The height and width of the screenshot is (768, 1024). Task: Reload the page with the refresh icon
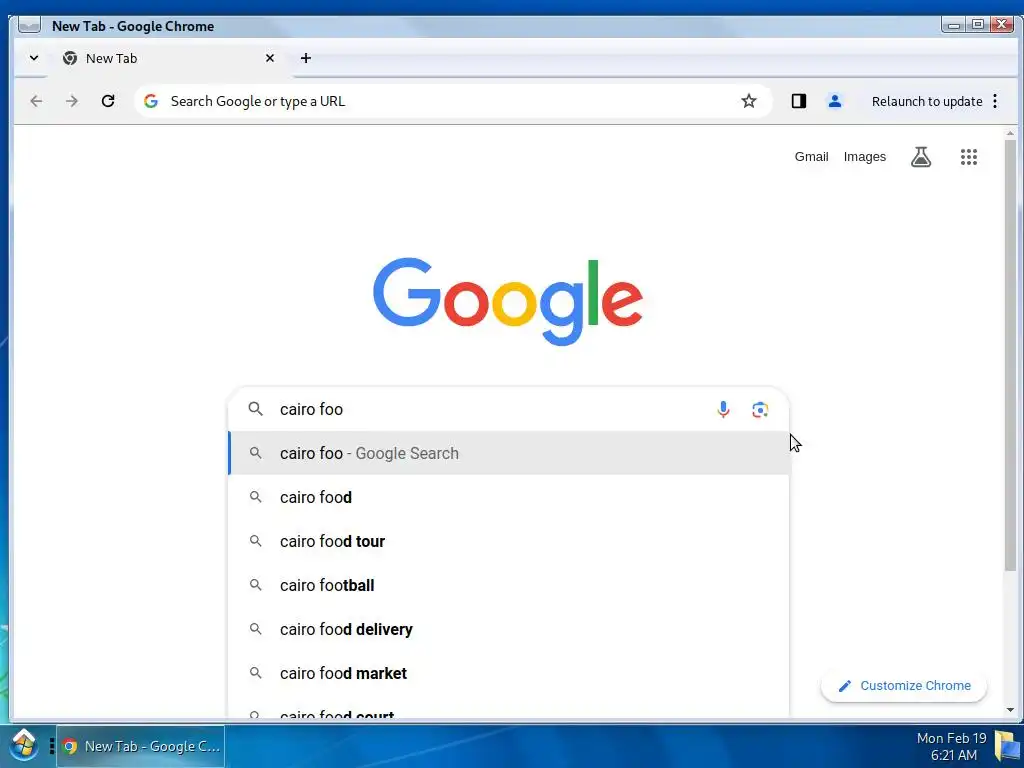tap(108, 101)
